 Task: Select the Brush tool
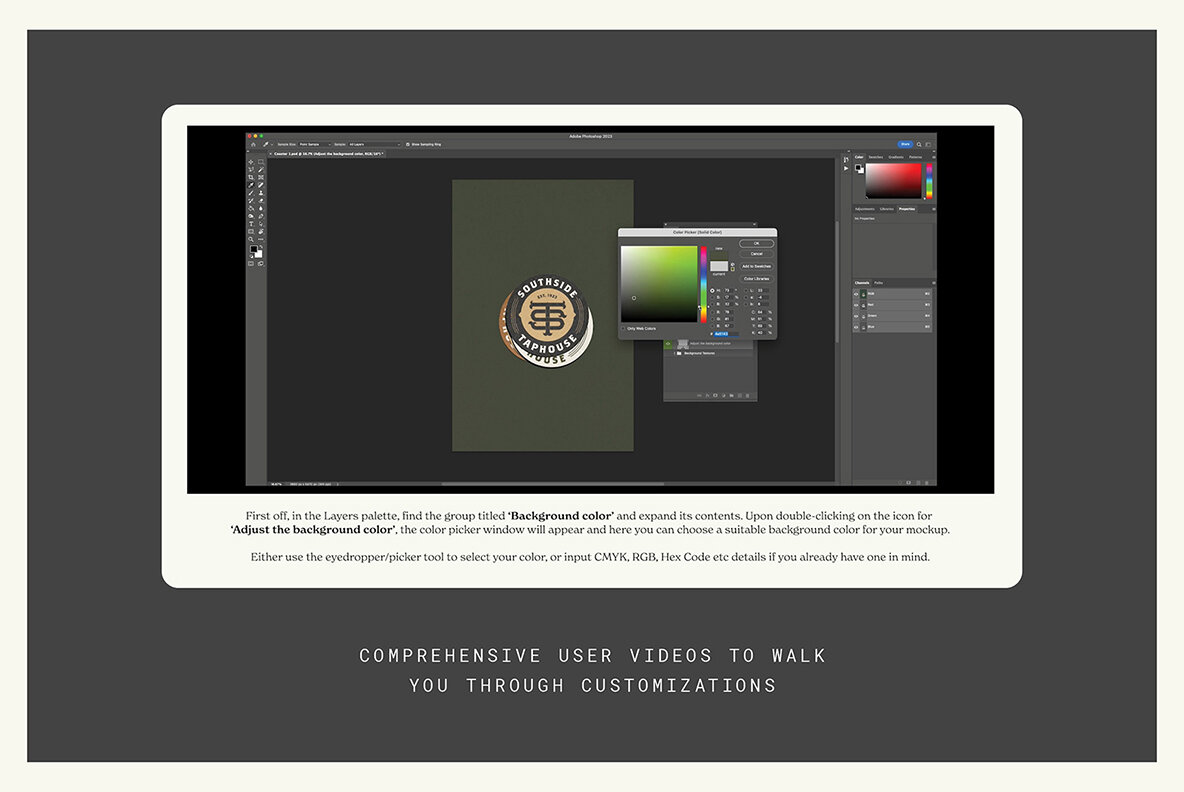tap(251, 193)
